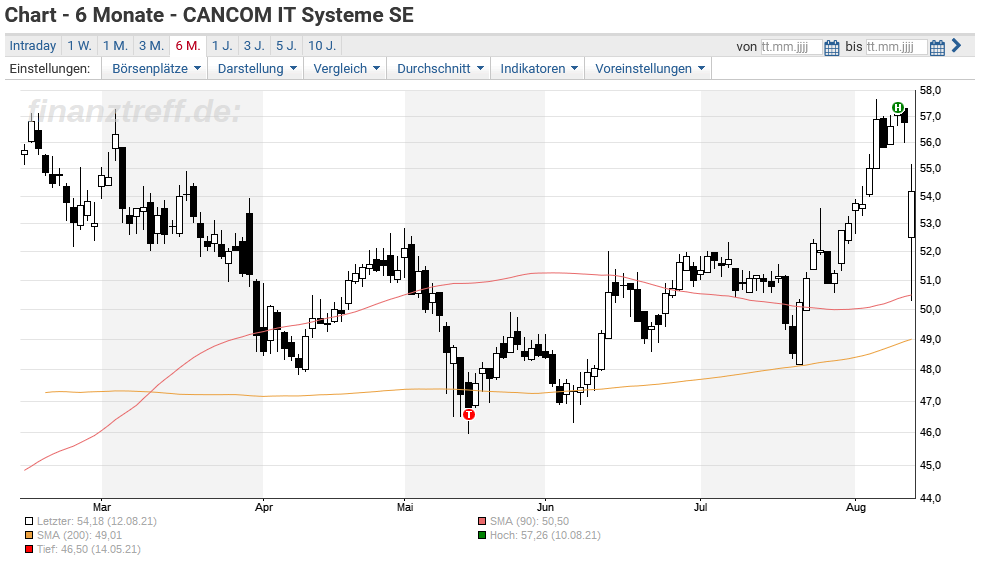Open the 'von' date calendar picker icon

click(832, 48)
